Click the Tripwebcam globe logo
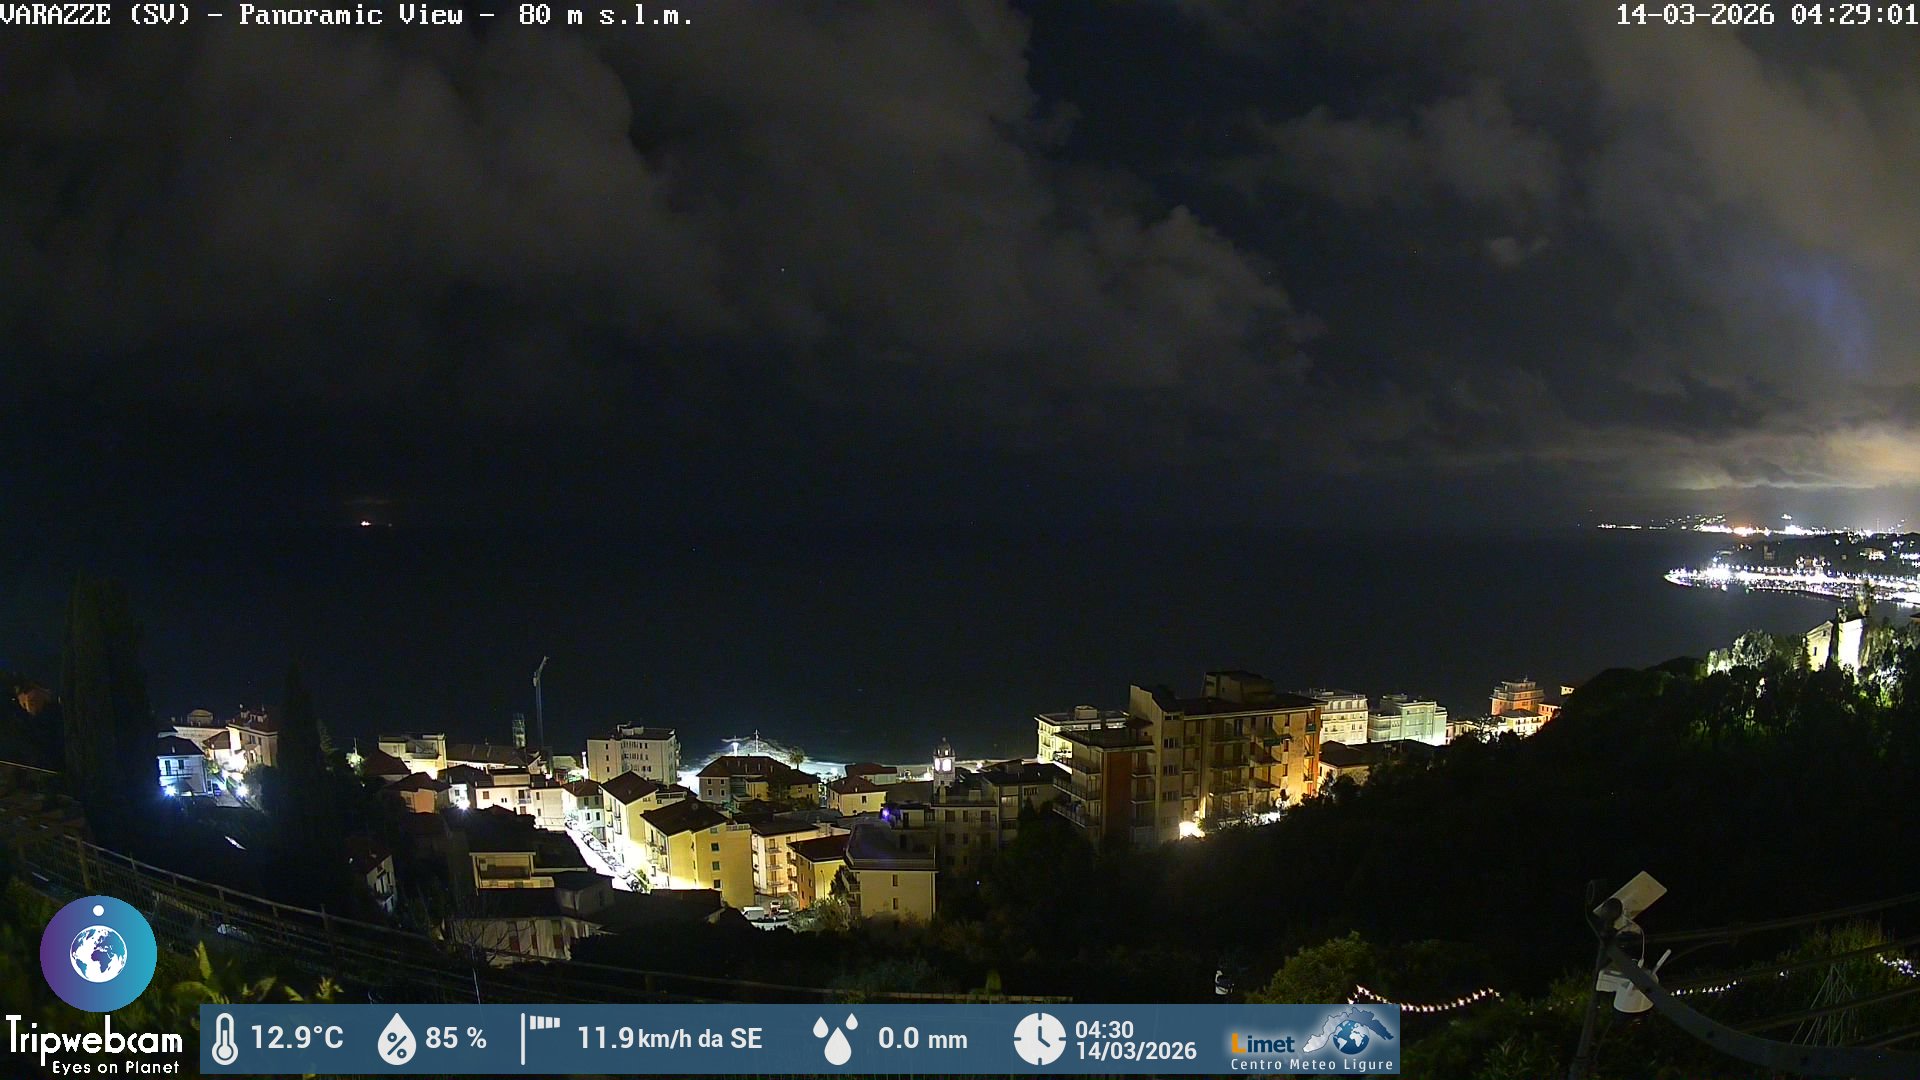The width and height of the screenshot is (1920, 1080). click(98, 953)
